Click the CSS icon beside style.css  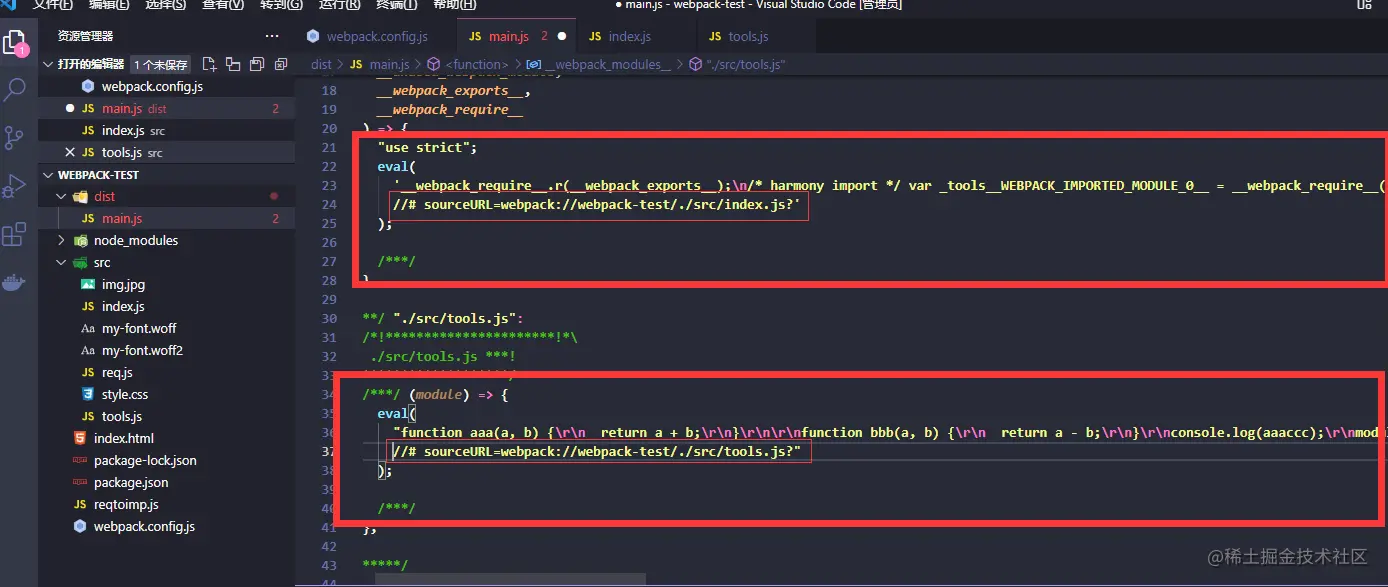tap(88, 394)
